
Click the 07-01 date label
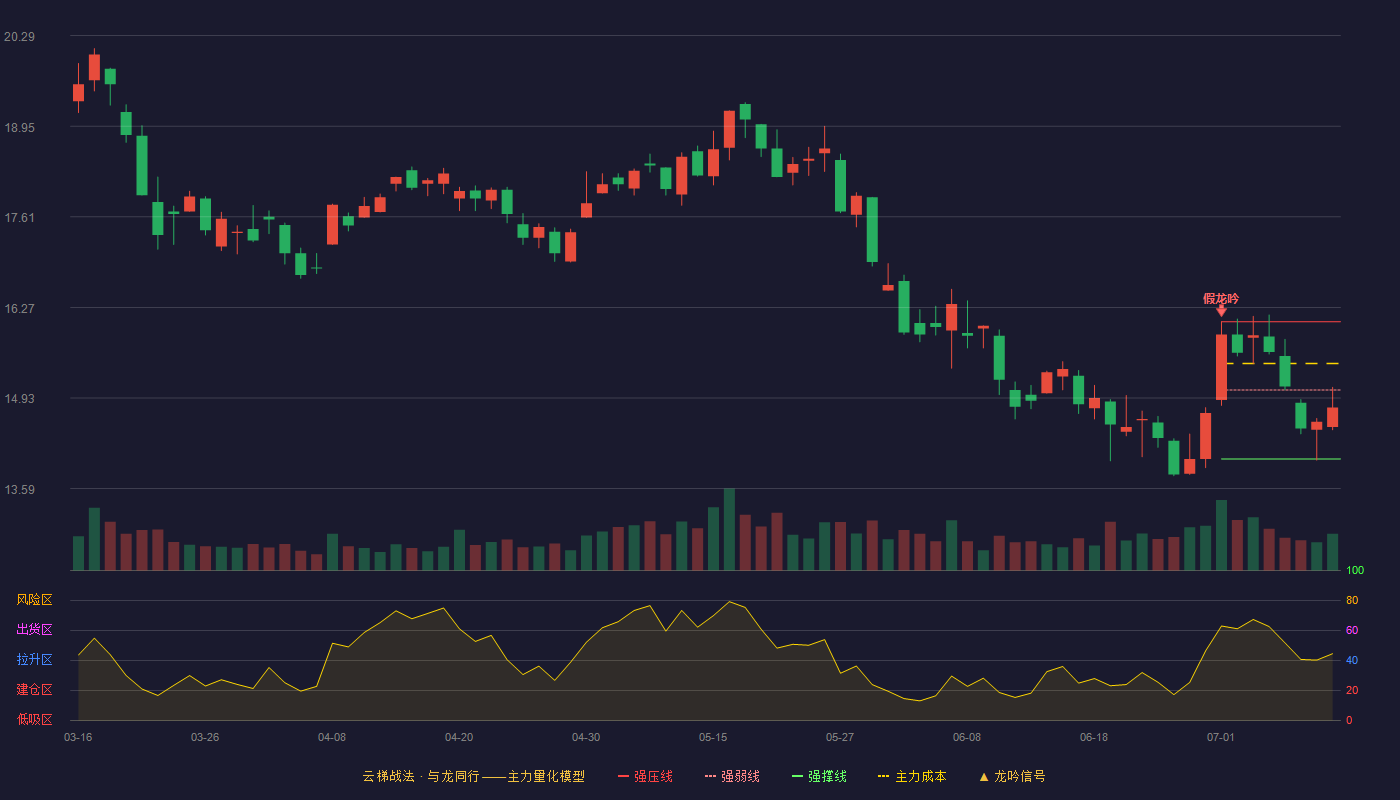click(x=1221, y=737)
